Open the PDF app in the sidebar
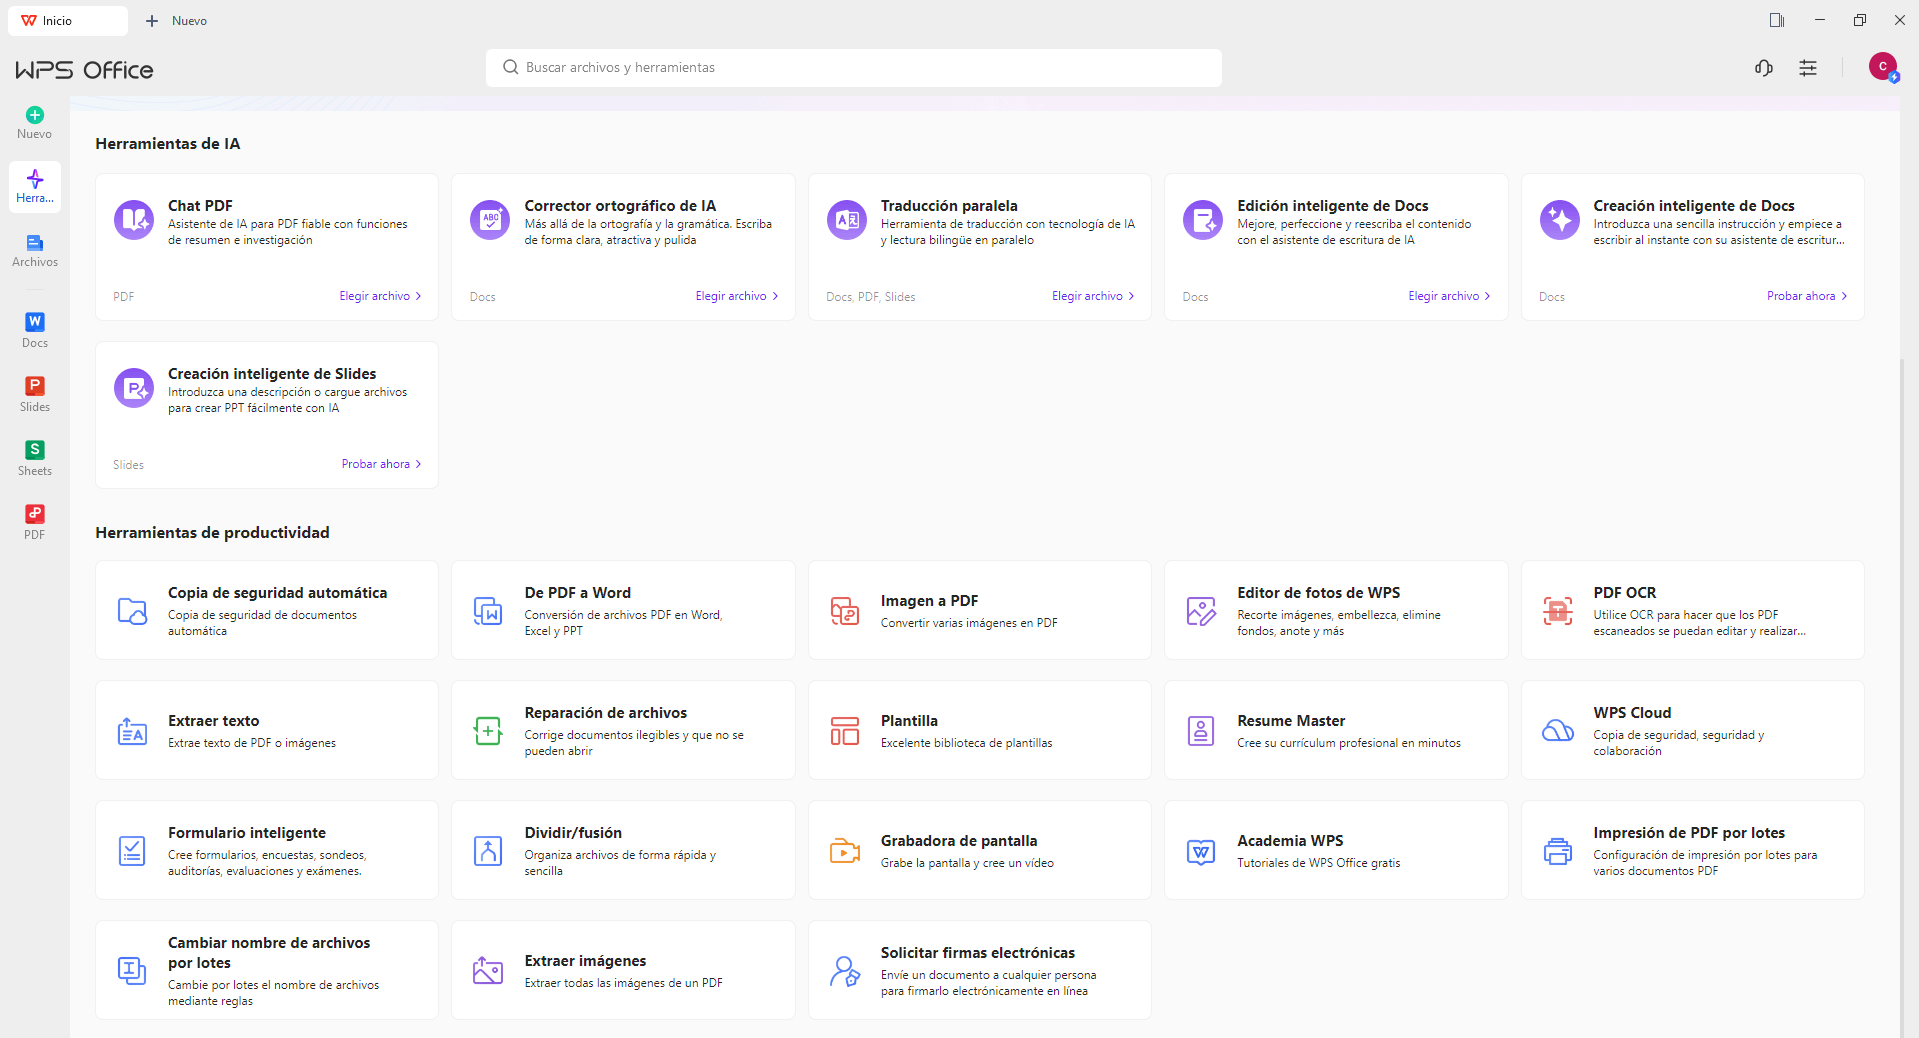The width and height of the screenshot is (1919, 1038). pos(35,522)
